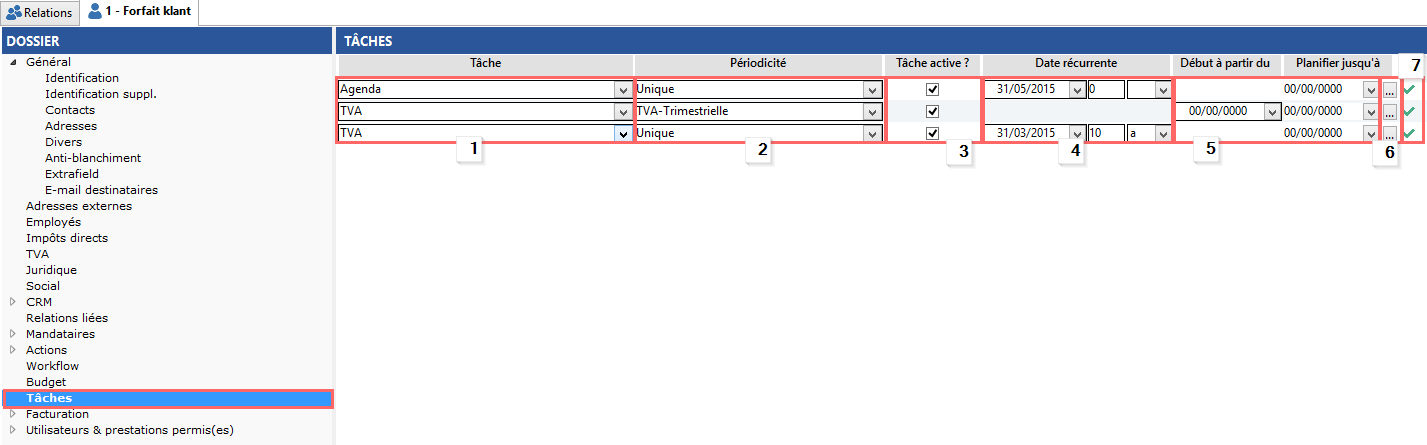Switch to the Relations tab
Image resolution: width=1427 pixels, height=445 pixels.
(40, 13)
